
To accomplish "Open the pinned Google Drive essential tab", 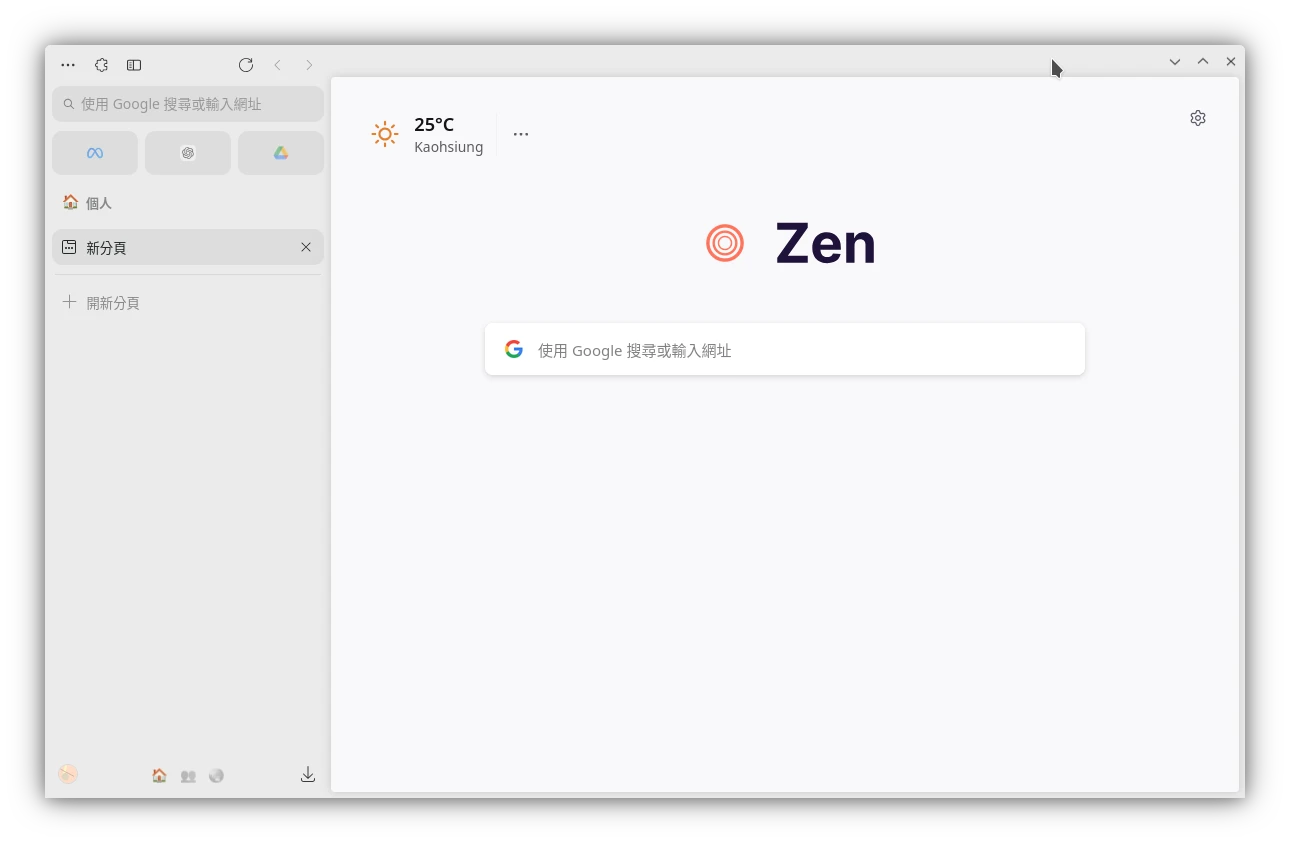I will coord(281,153).
